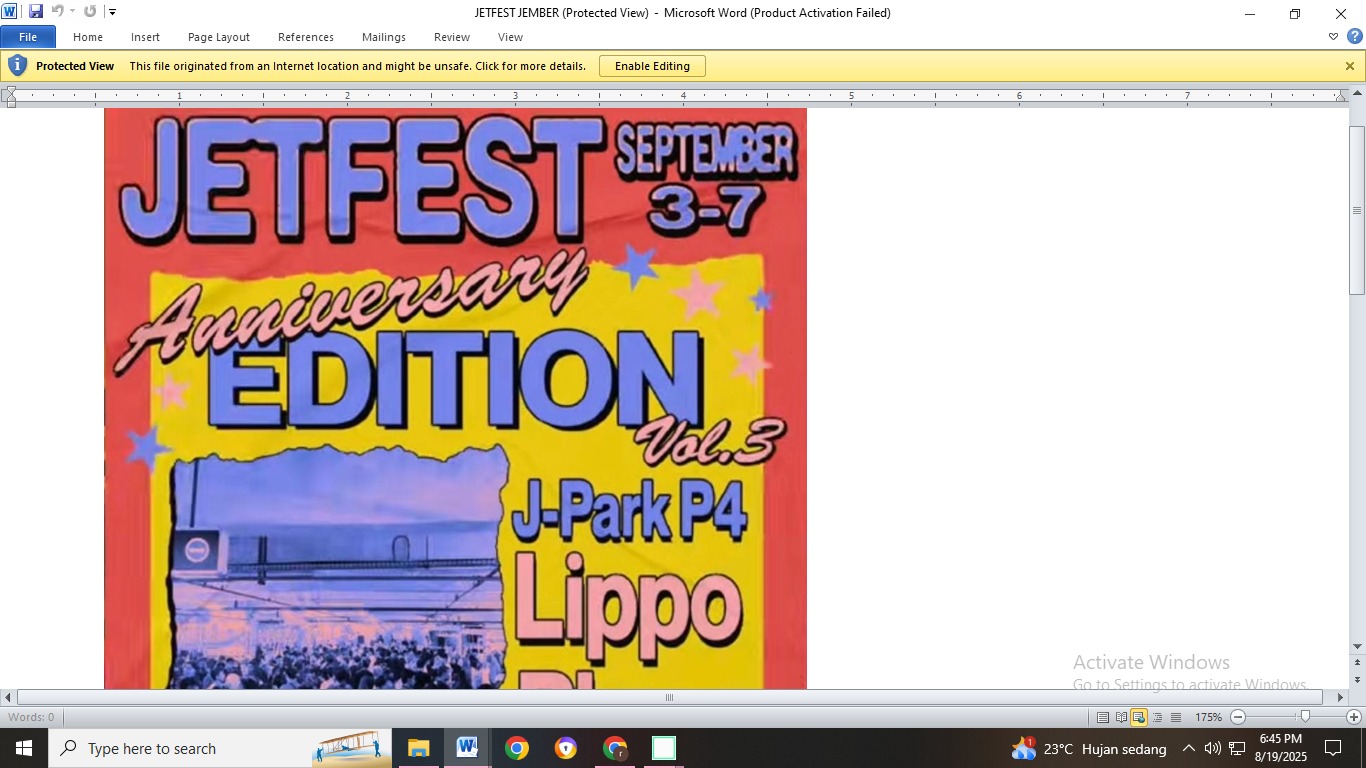Switch to Draft view
Image resolution: width=1366 pixels, height=768 pixels.
[x=1176, y=717]
